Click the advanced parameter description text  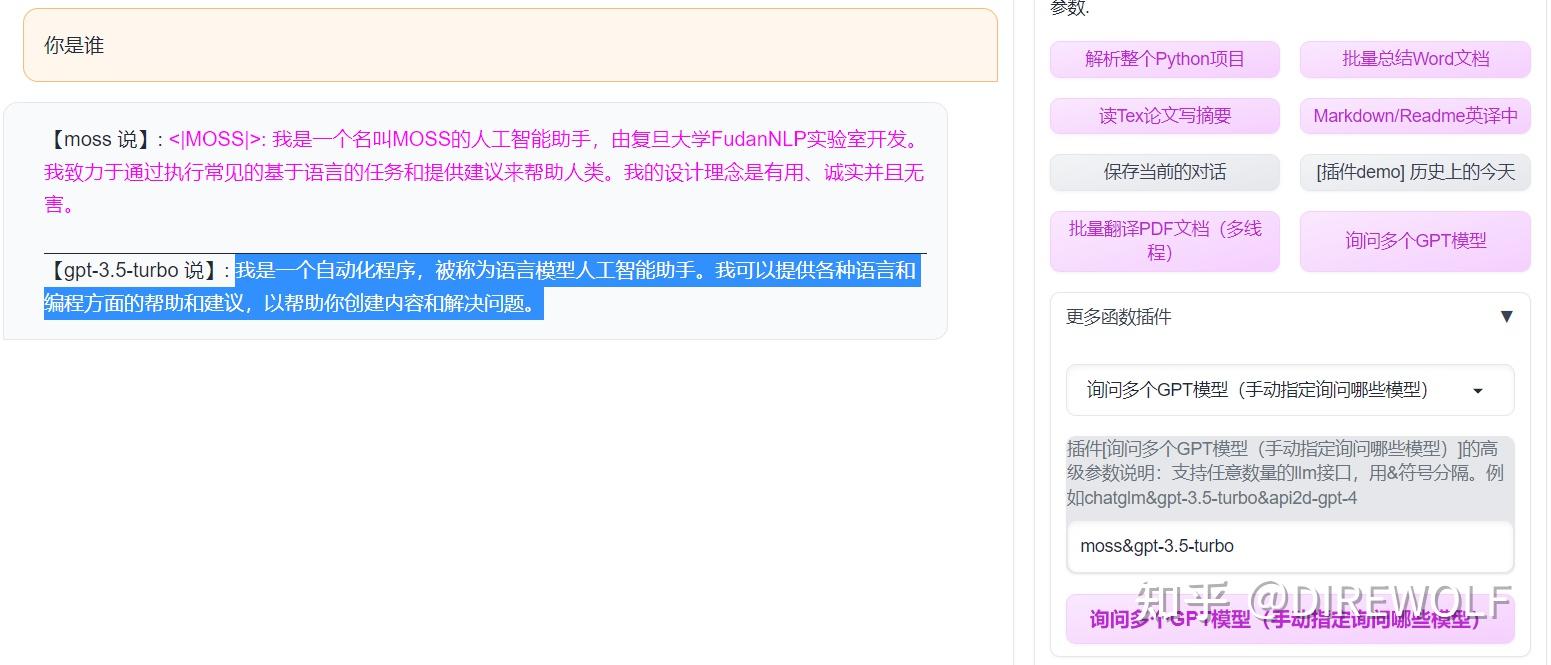coord(1286,473)
